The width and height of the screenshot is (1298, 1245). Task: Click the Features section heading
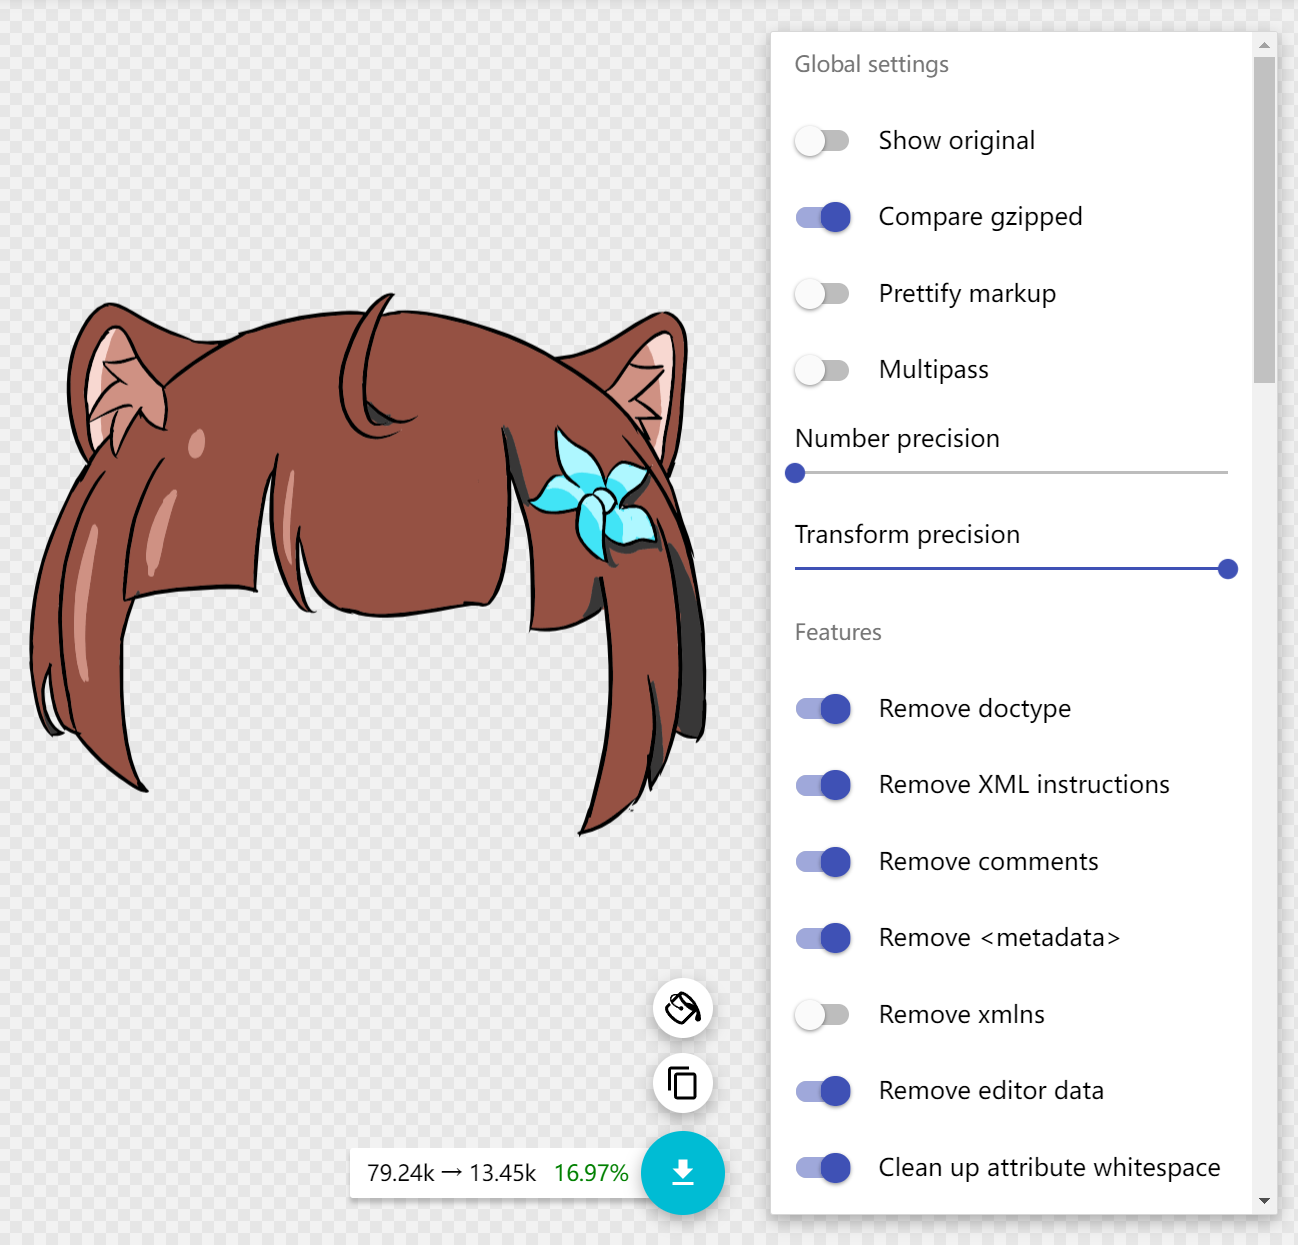pos(838,632)
